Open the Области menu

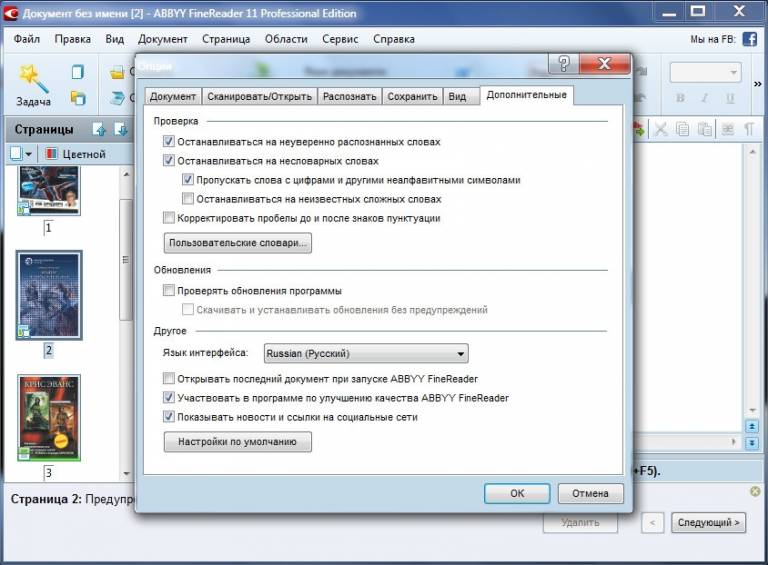(x=286, y=39)
